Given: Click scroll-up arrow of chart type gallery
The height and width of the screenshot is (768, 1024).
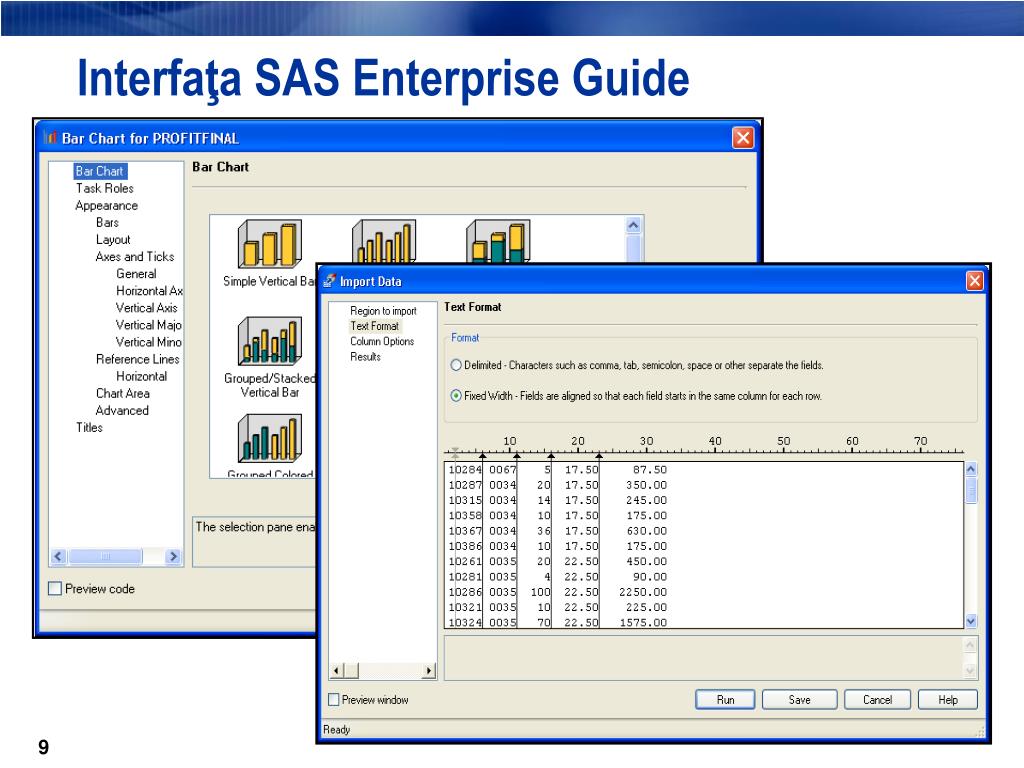Looking at the screenshot, I should (633, 225).
